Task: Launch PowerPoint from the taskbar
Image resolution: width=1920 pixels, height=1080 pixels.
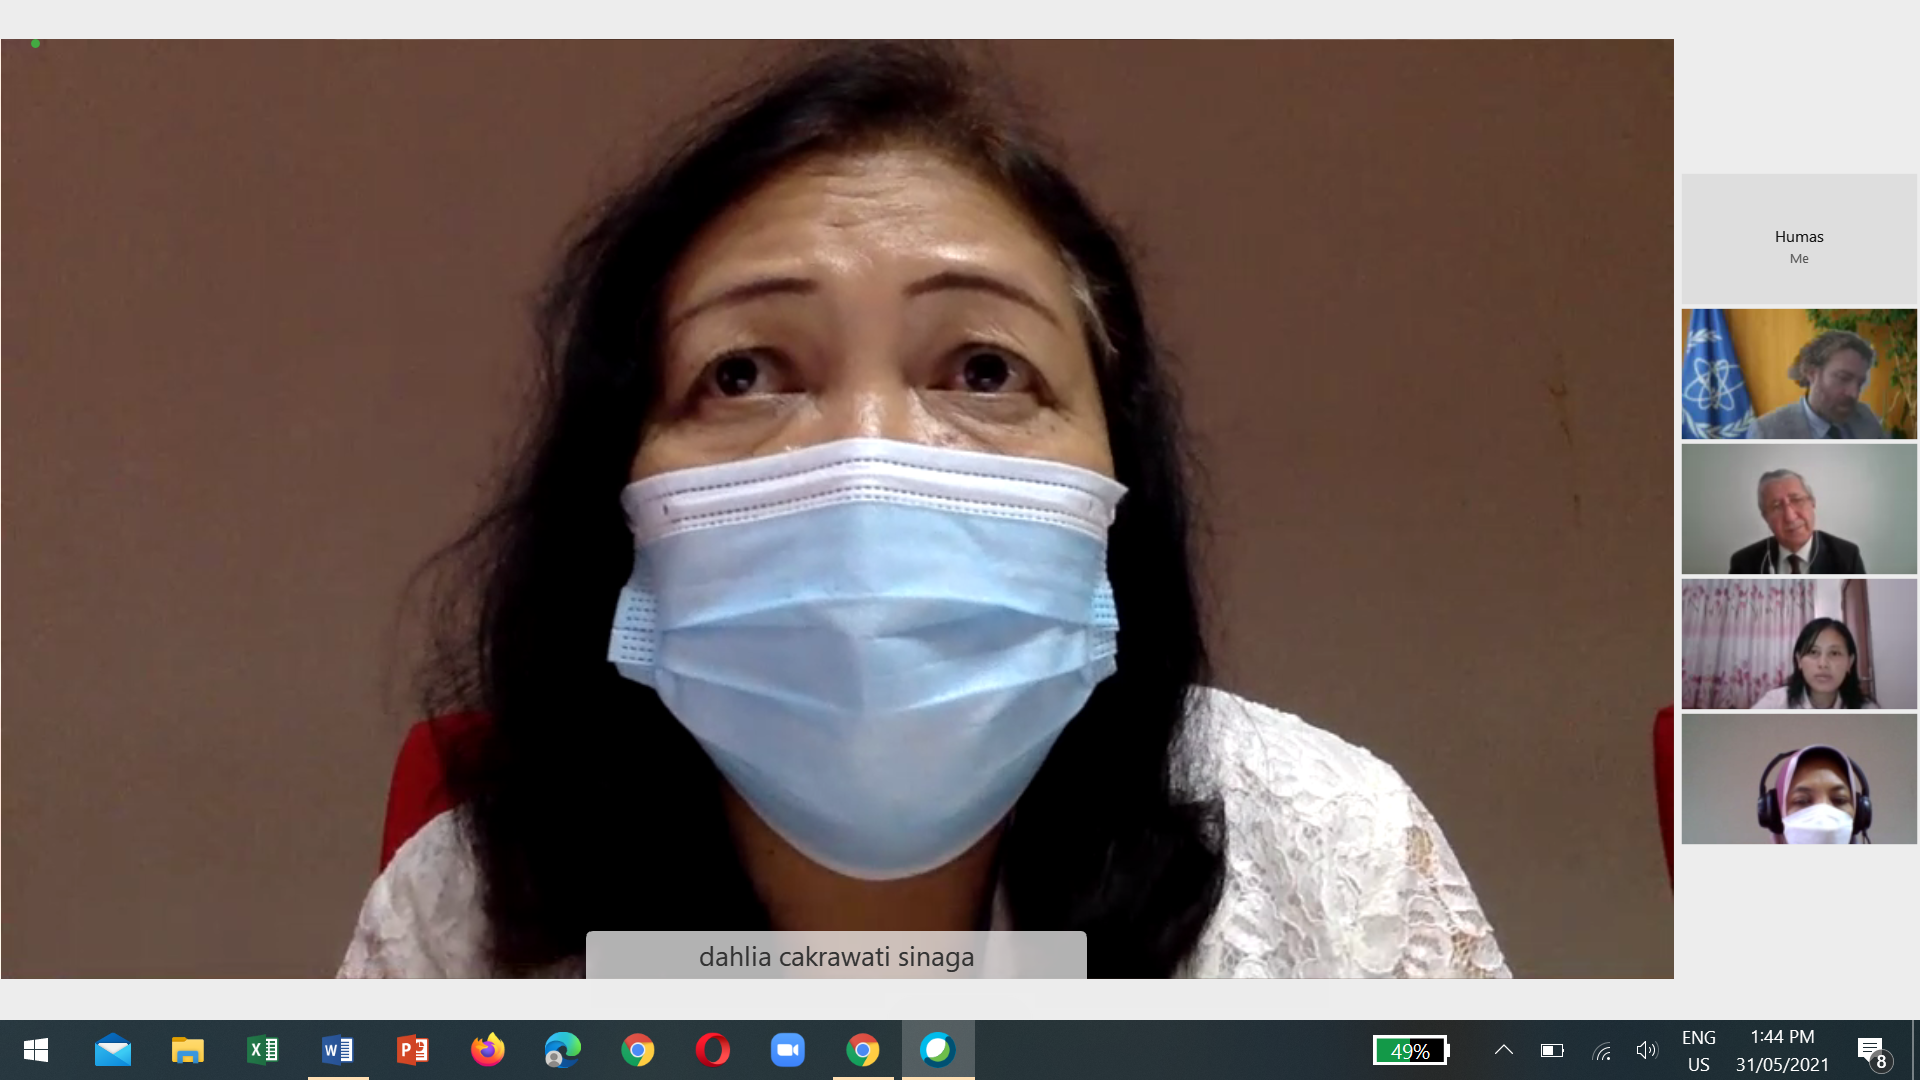Action: coord(413,1050)
